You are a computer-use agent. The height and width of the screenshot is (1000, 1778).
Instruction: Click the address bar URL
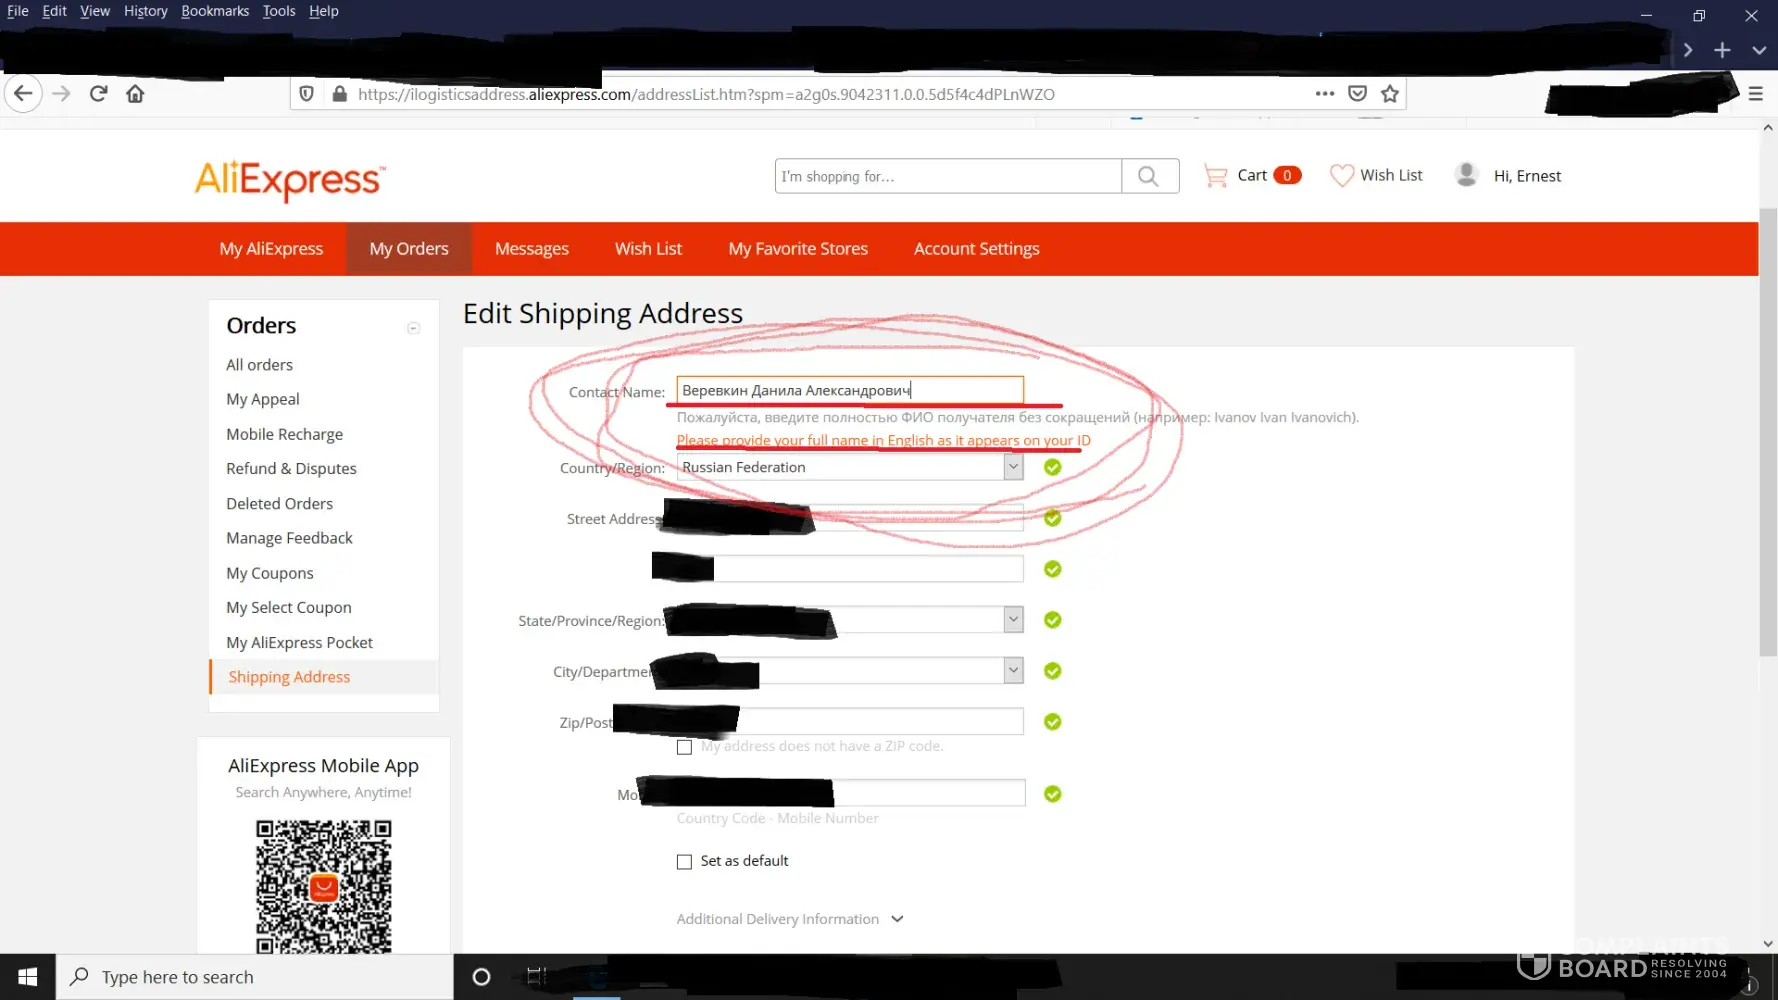point(706,94)
